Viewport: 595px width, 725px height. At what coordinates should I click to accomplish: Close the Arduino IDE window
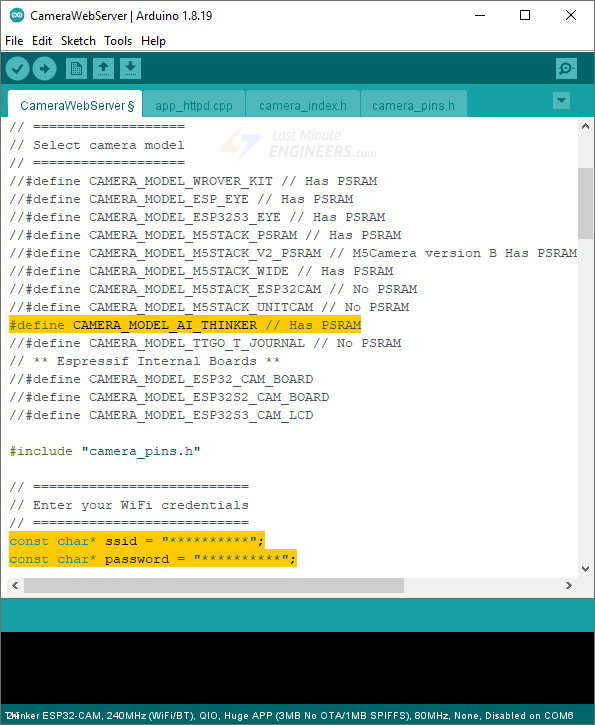pos(571,15)
